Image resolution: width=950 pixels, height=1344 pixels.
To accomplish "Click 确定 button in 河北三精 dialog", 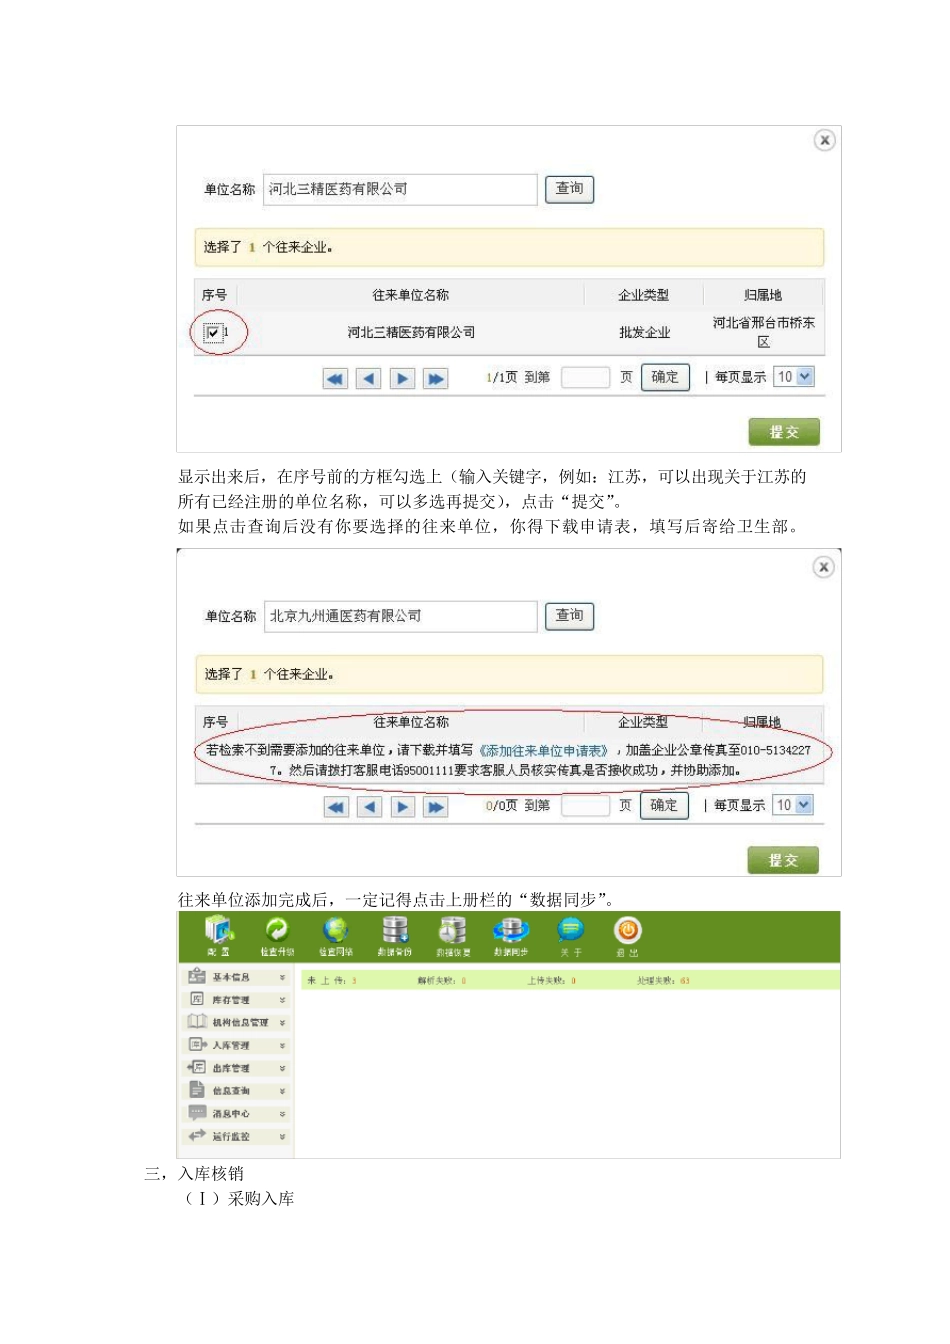I will point(665,378).
